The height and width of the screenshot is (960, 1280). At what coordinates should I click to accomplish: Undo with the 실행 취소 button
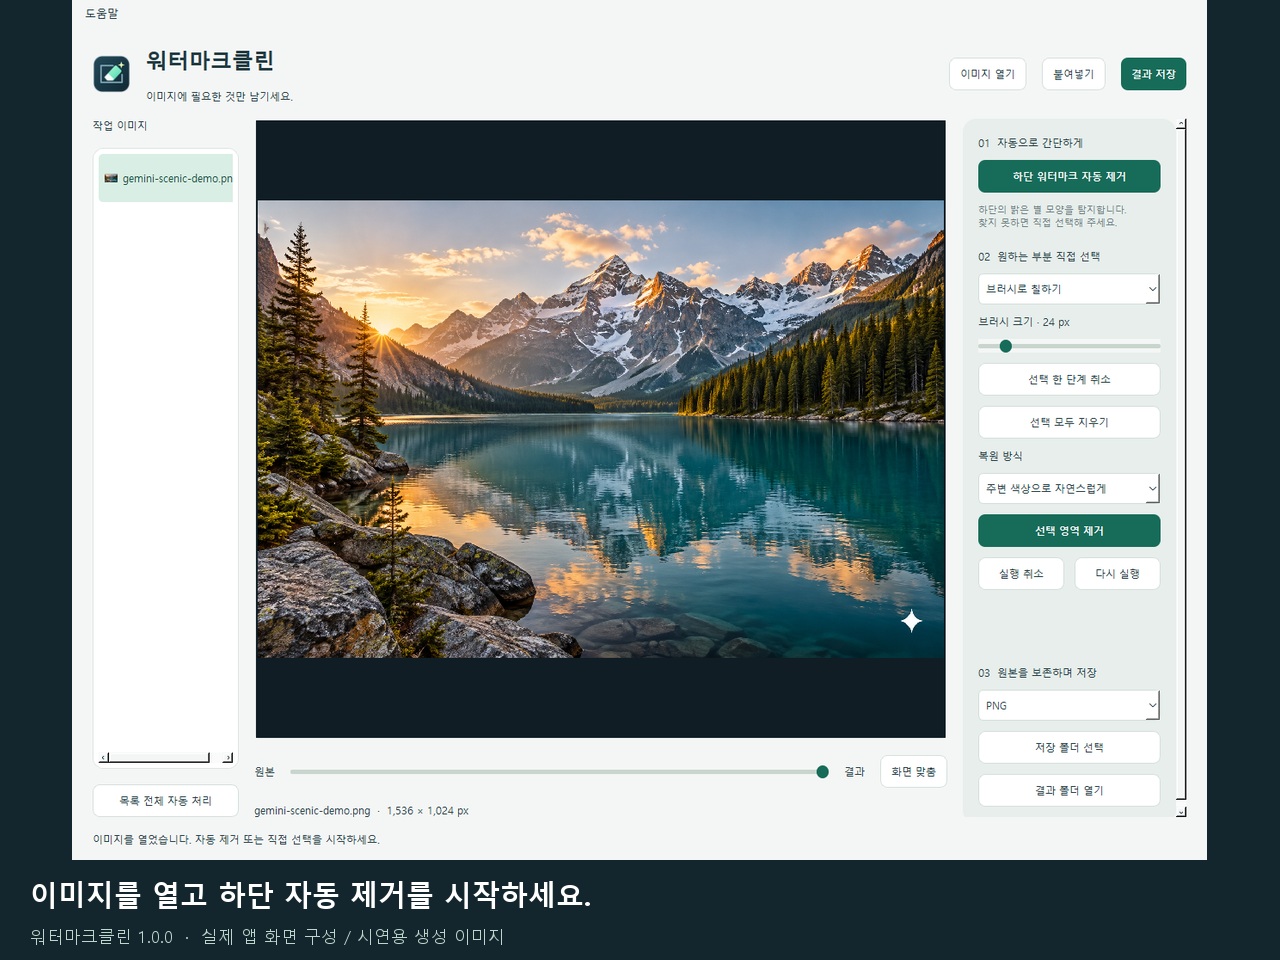[x=1021, y=574]
